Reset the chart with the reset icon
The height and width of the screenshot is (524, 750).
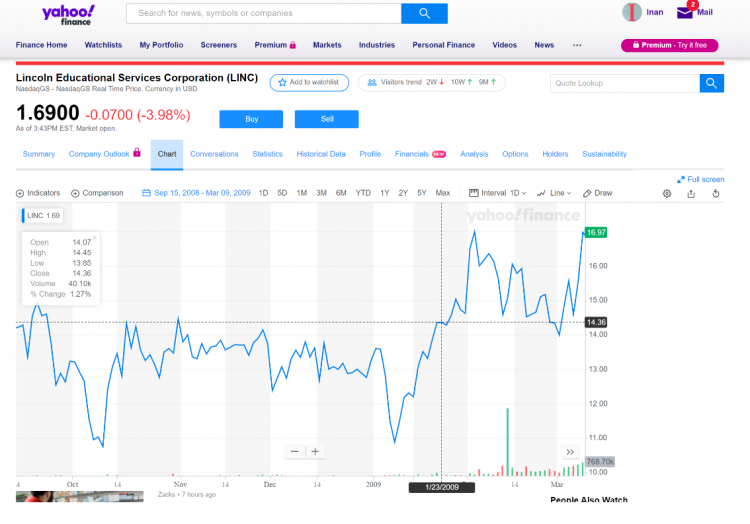(716, 193)
